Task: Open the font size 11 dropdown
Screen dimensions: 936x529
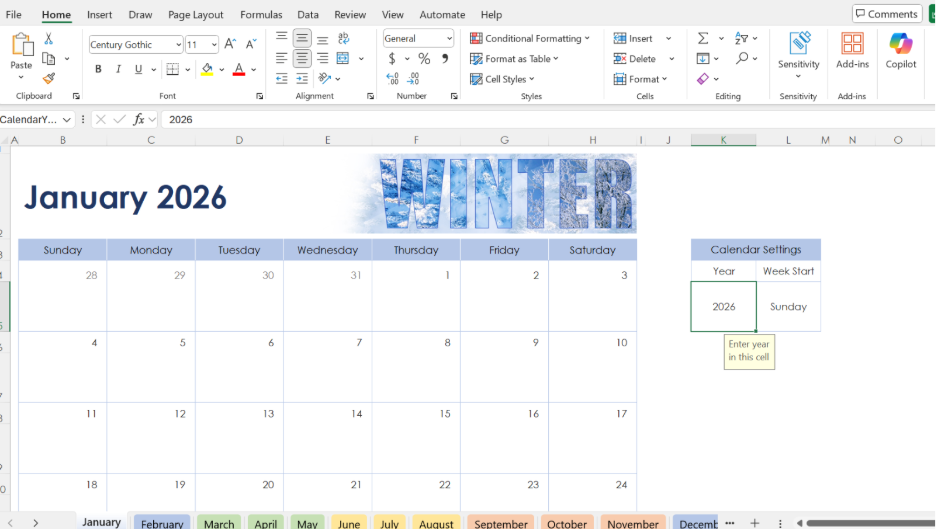Action: click(x=214, y=45)
